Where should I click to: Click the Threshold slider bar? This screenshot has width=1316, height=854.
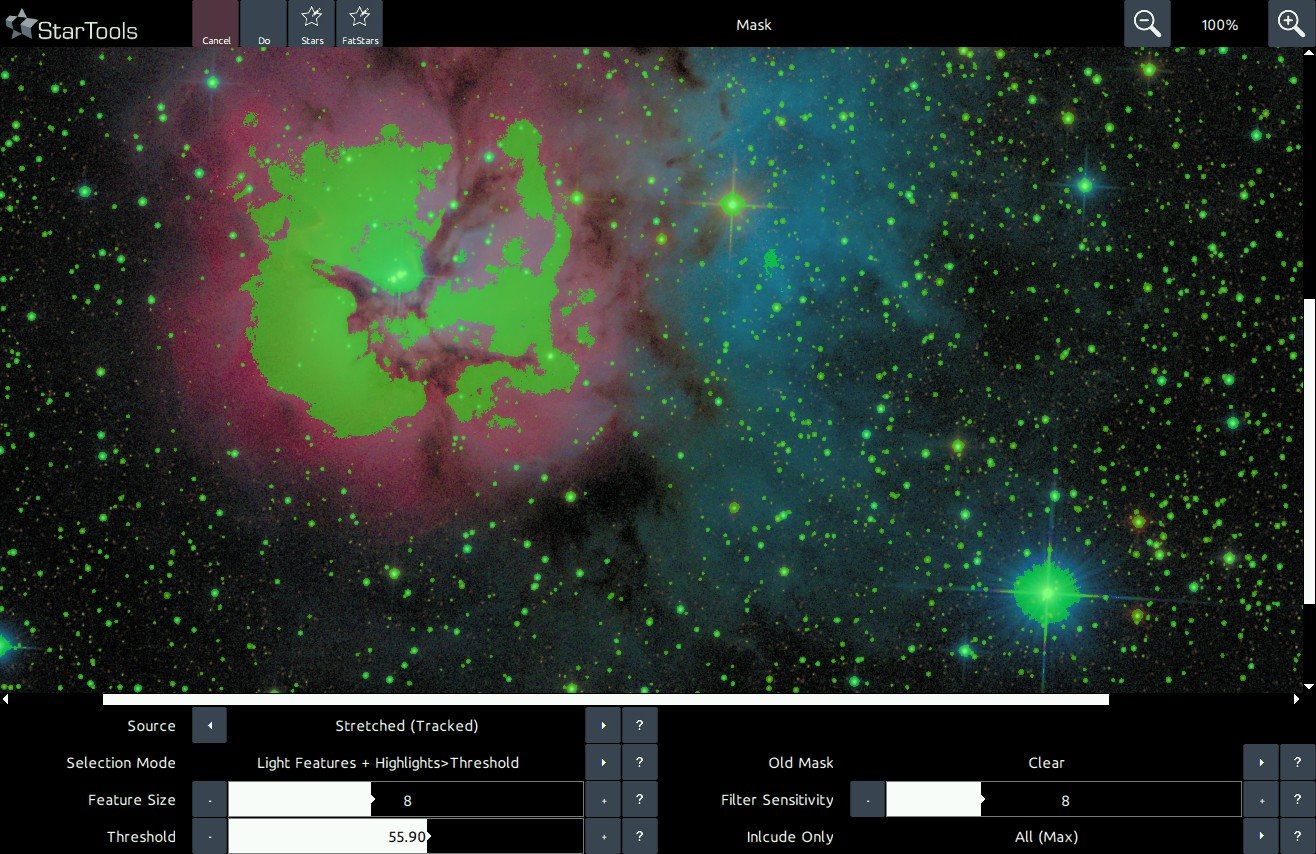[405, 837]
